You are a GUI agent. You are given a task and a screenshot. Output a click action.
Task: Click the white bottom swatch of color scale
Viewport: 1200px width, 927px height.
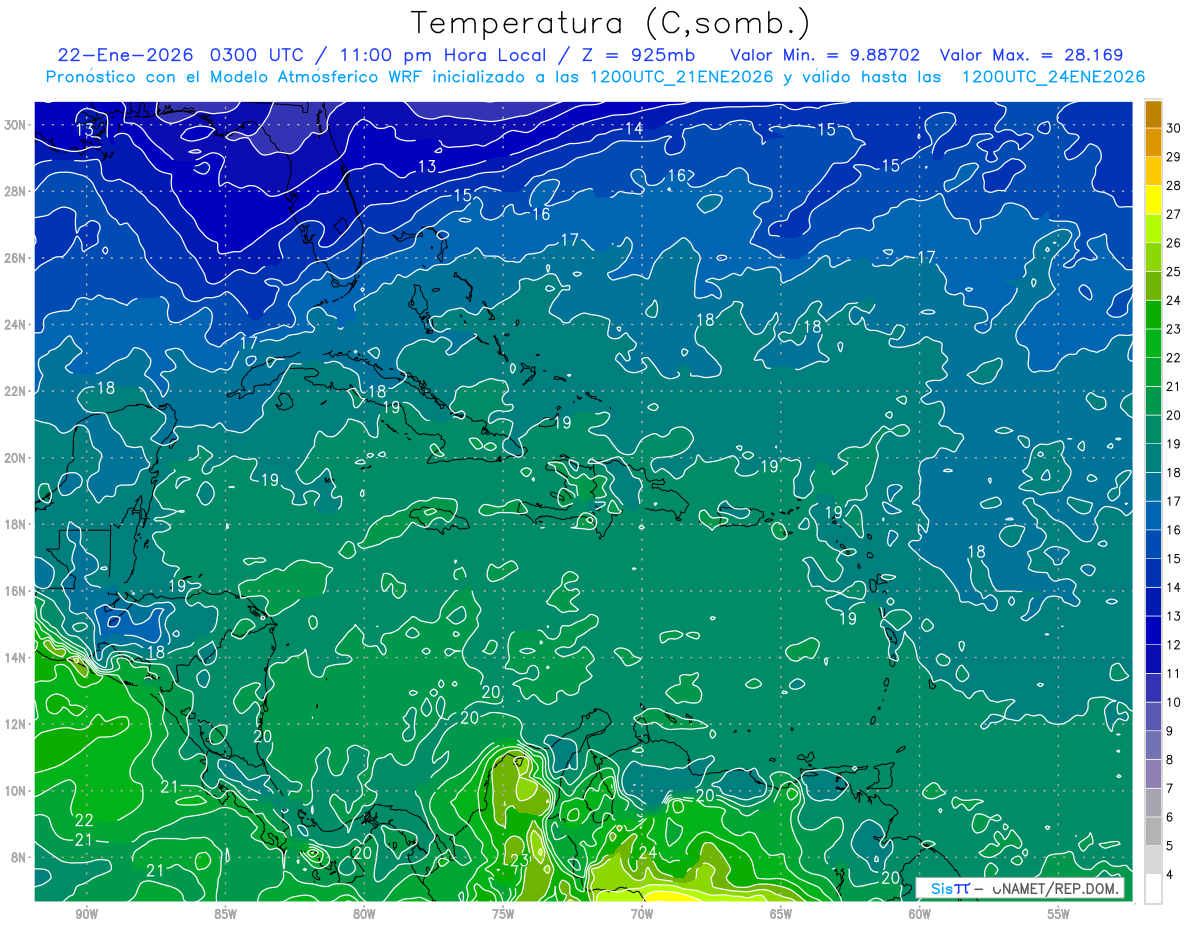point(1153,889)
